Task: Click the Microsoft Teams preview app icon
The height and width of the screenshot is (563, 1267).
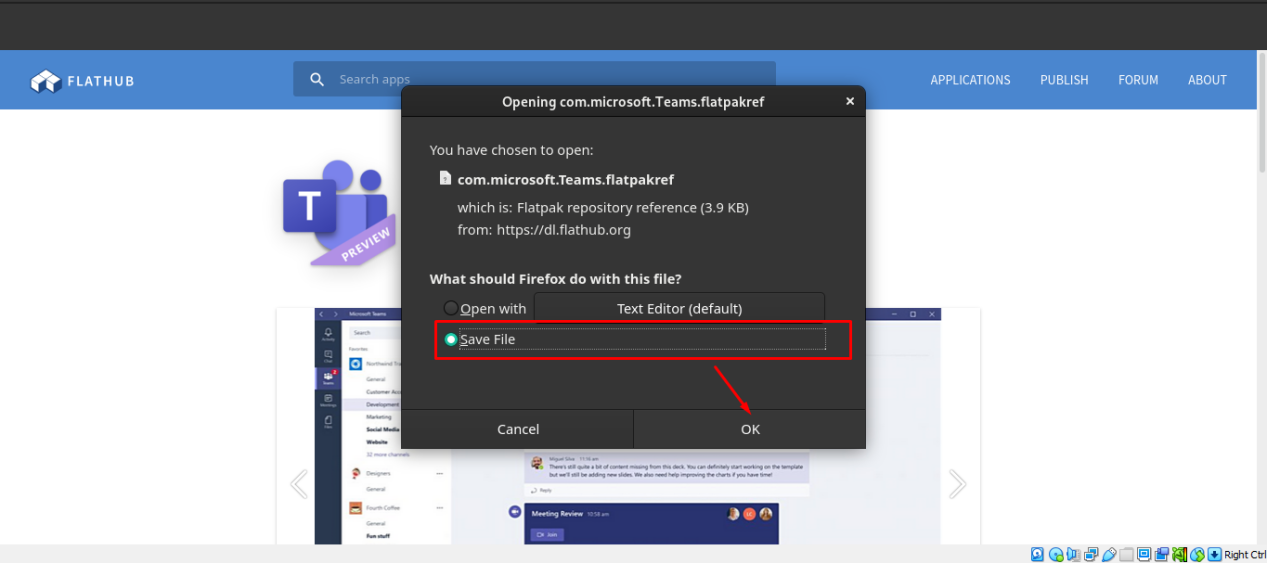Action: pos(339,212)
